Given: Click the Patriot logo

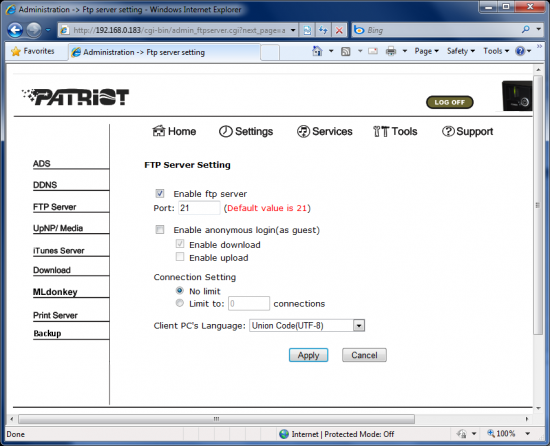Looking at the screenshot, I should point(75,97).
